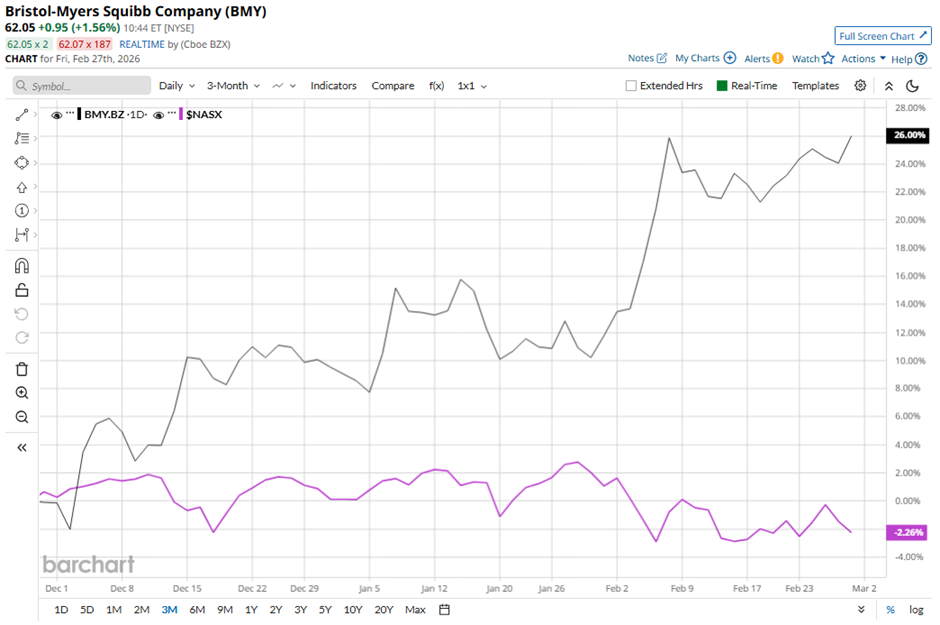The height and width of the screenshot is (625, 940).
Task: Open the chart type line dropdown
Action: tap(284, 86)
